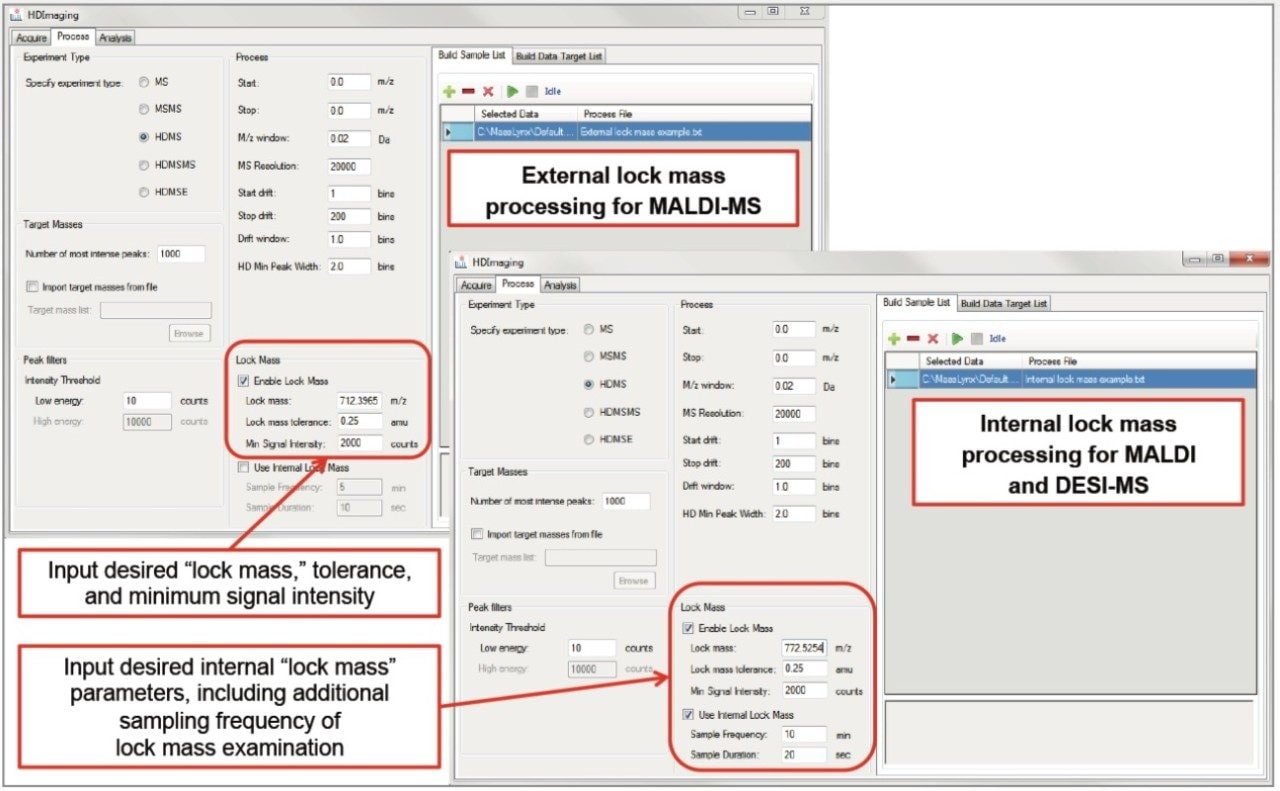
Task: Select MSMS experiment type in back window
Action: tap(144, 109)
